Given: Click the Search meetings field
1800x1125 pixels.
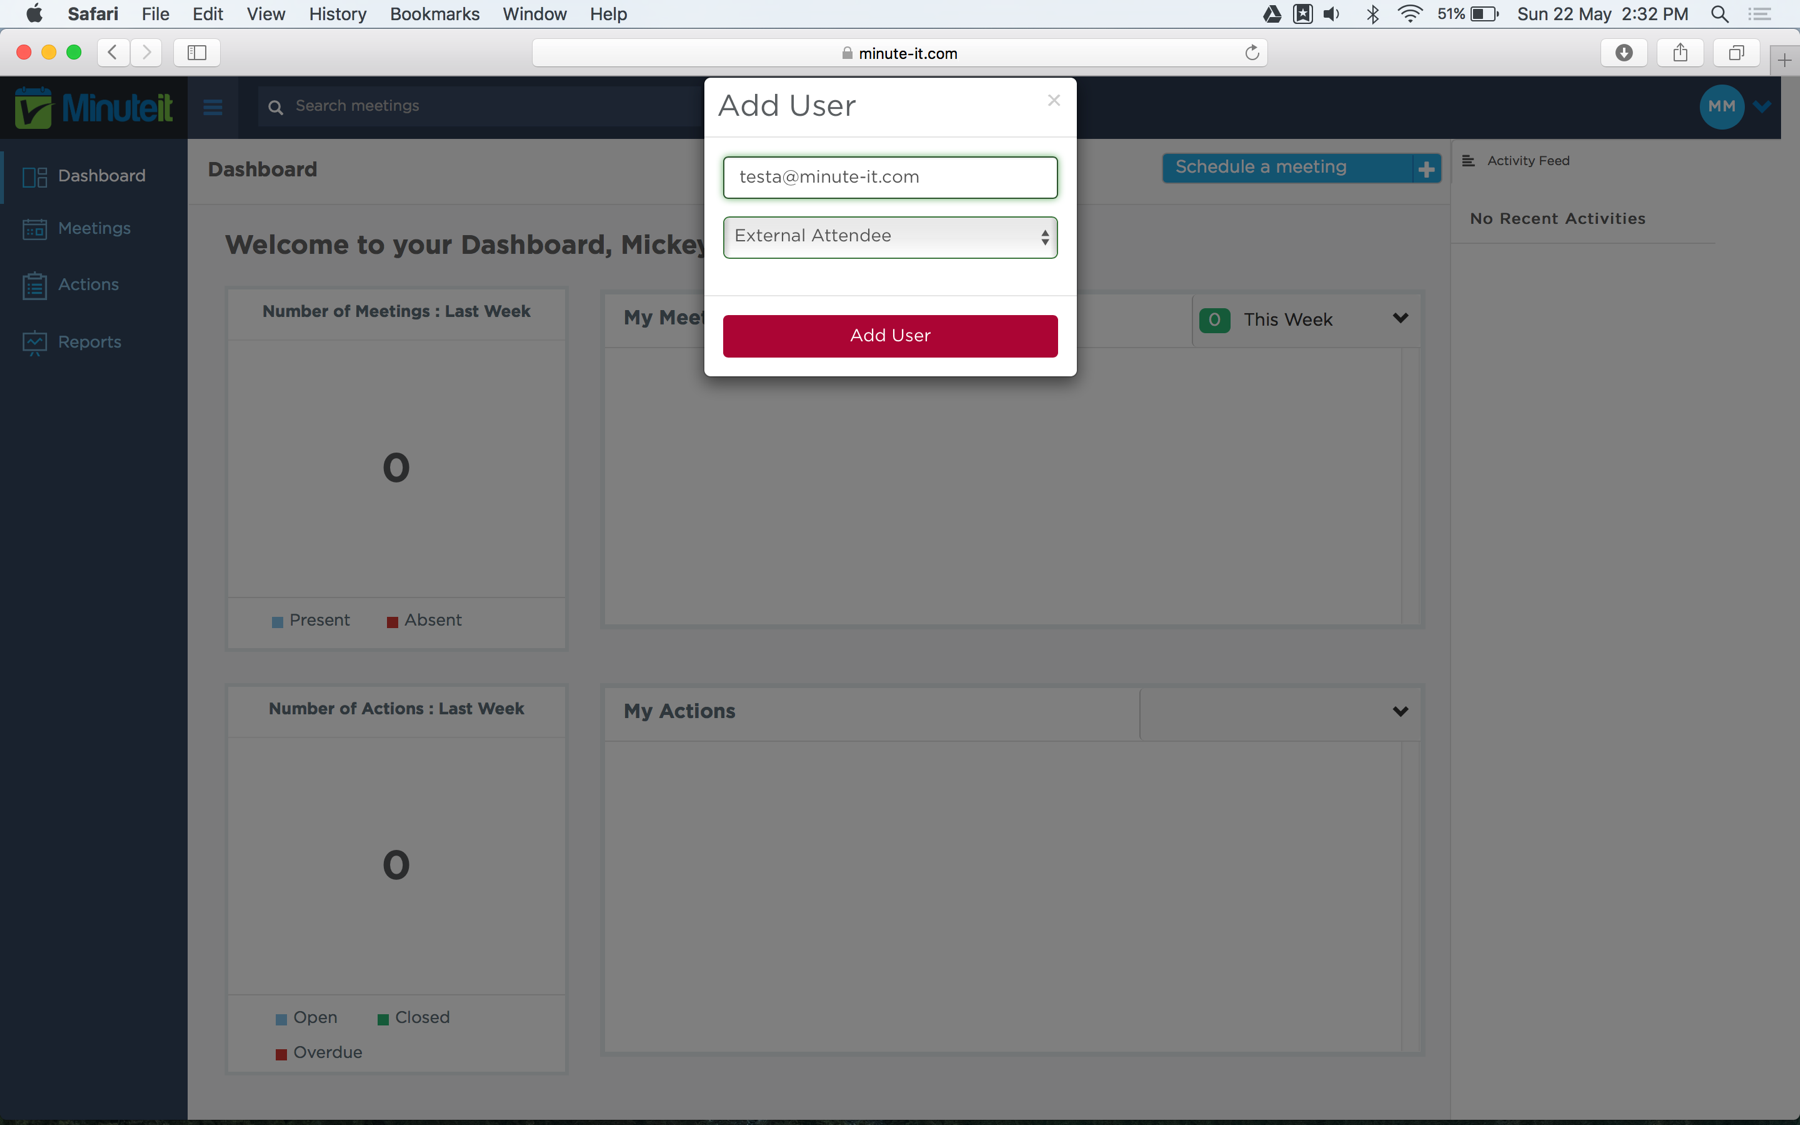Looking at the screenshot, I should (x=480, y=106).
